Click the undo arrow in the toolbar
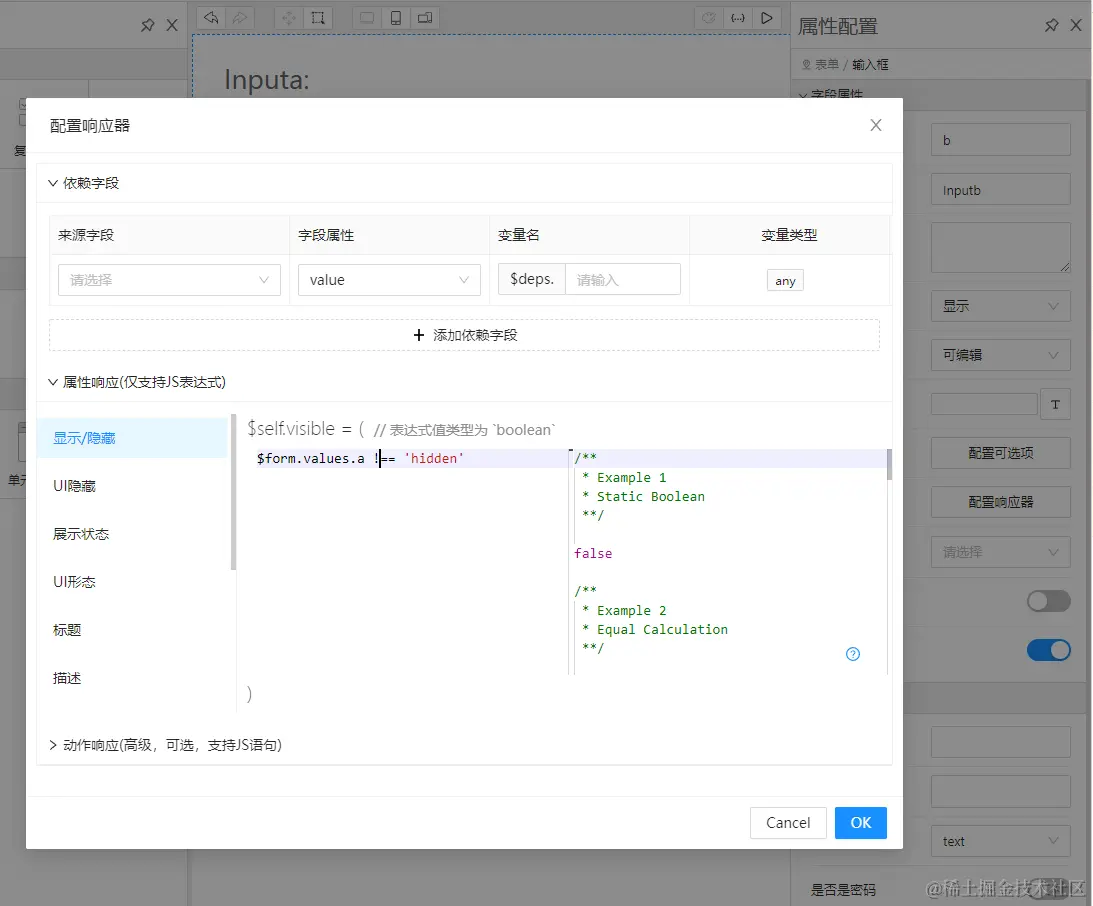The width and height of the screenshot is (1093, 906). 211,17
